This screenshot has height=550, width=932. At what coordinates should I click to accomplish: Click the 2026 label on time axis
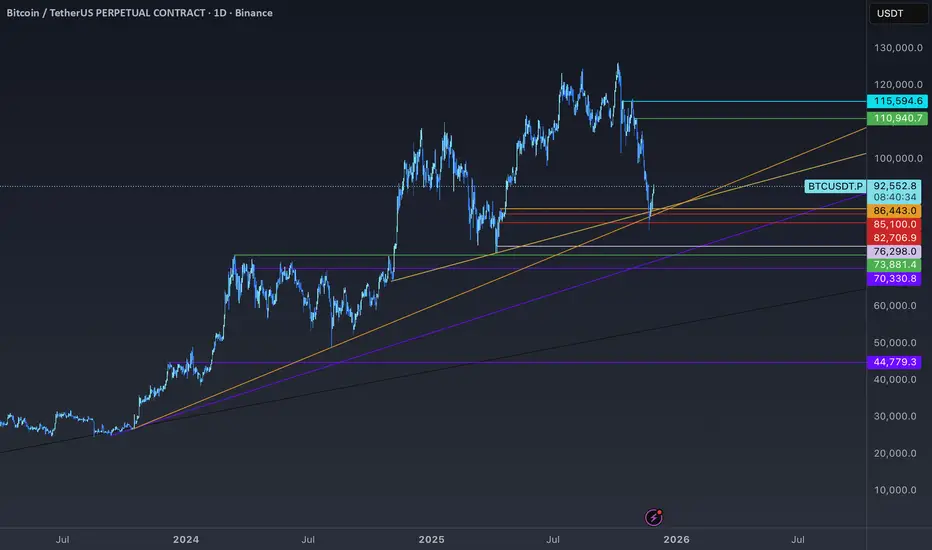676,539
